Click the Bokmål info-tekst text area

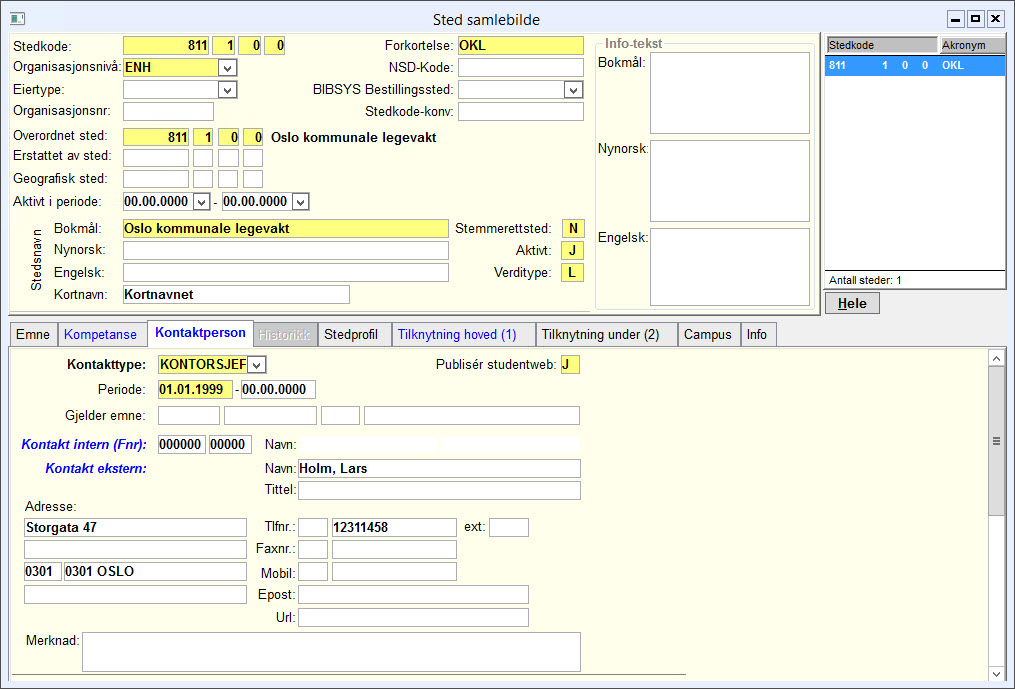(730, 93)
